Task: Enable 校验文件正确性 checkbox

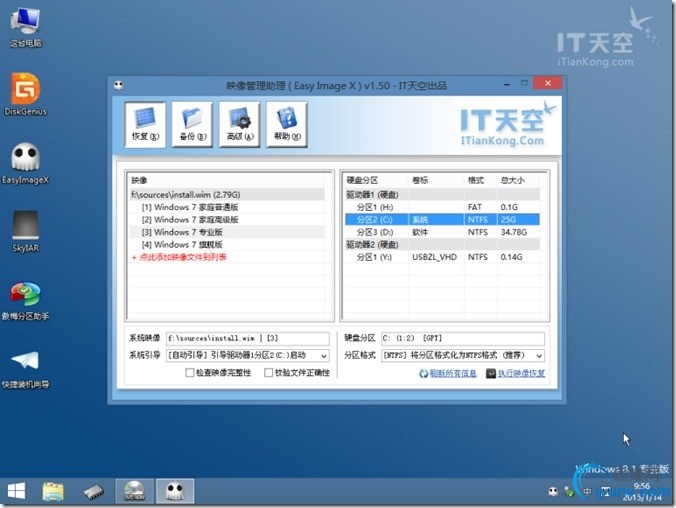Action: point(269,373)
